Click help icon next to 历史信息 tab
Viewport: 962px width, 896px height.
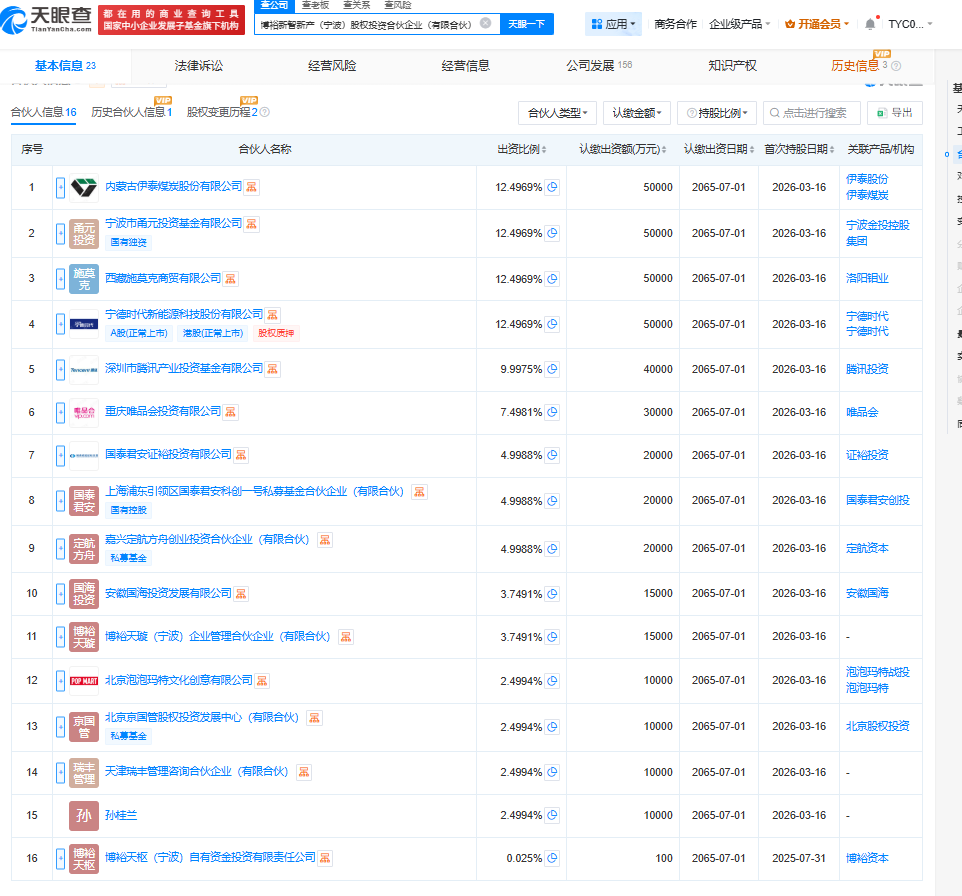click(x=896, y=66)
